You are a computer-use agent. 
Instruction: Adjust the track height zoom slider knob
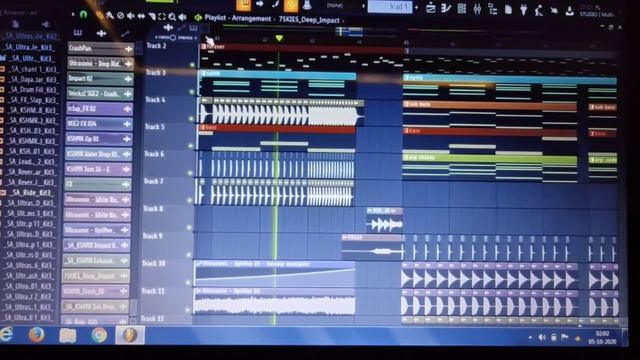pos(173,38)
